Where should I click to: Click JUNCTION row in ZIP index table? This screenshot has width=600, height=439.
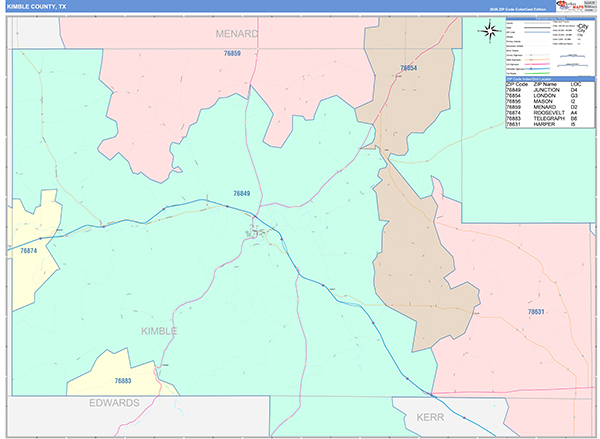click(550, 90)
